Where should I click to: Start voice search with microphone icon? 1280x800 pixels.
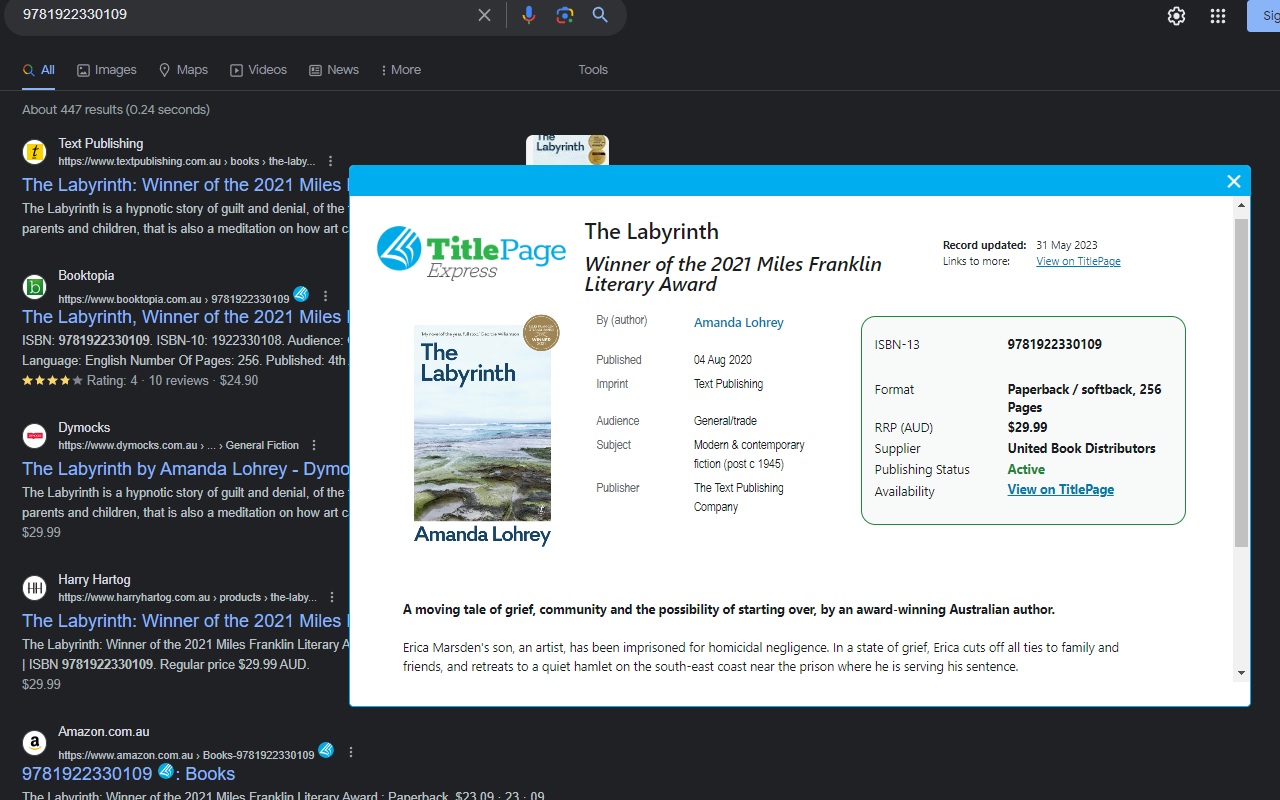(x=529, y=15)
